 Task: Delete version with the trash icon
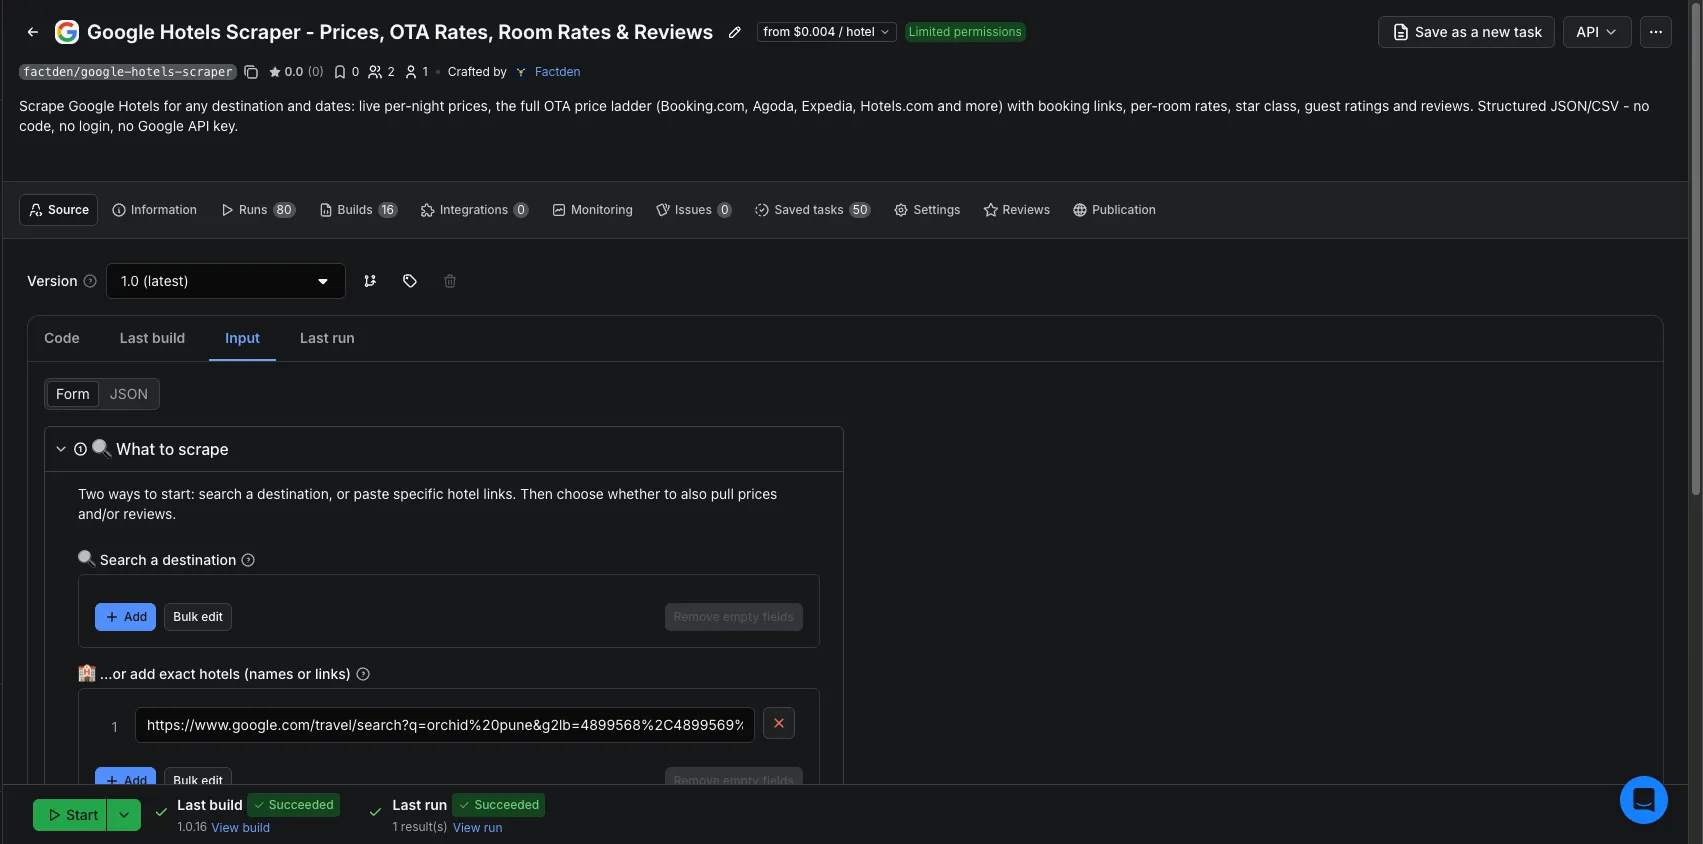(x=450, y=281)
